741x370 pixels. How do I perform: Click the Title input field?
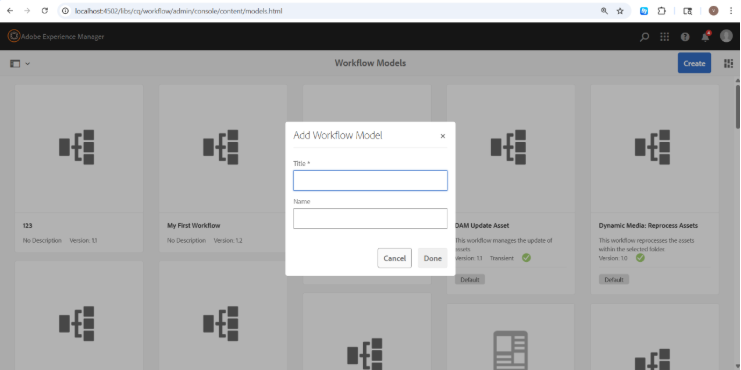pyautogui.click(x=370, y=181)
